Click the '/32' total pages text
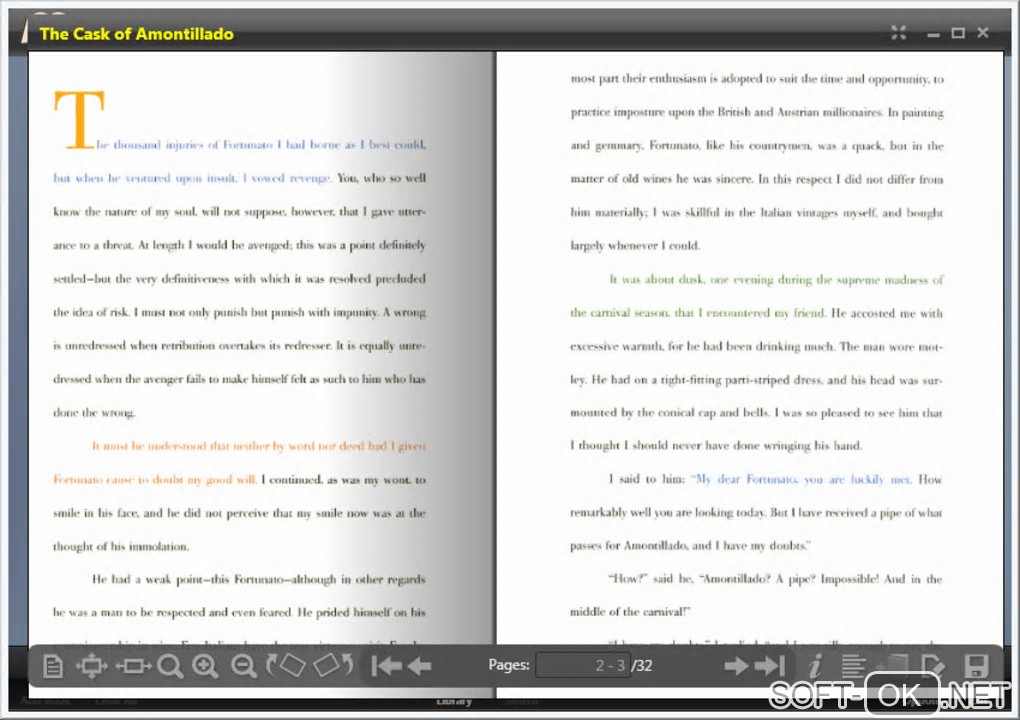This screenshot has height=720, width=1020. click(642, 666)
